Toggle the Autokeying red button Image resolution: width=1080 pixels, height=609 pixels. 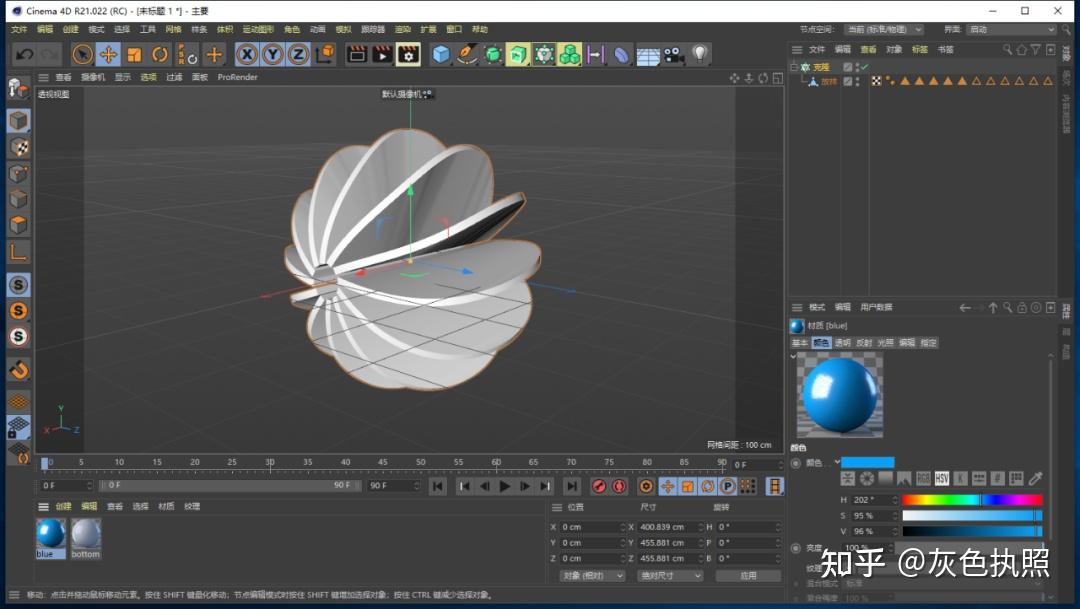click(x=619, y=486)
